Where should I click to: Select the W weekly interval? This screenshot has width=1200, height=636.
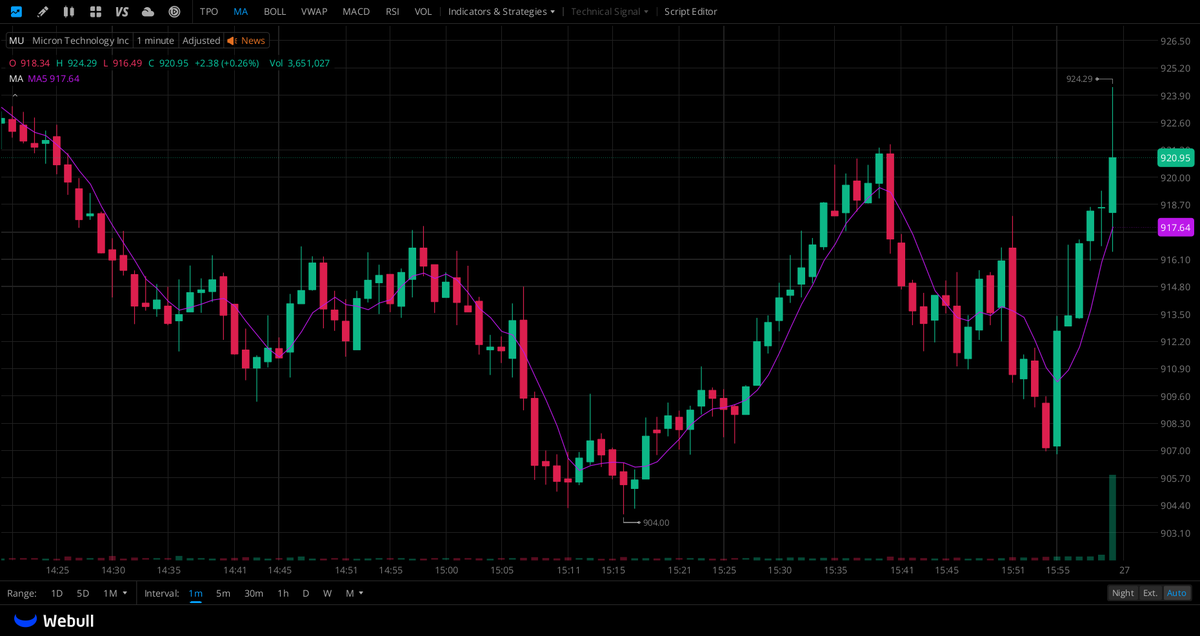point(327,593)
